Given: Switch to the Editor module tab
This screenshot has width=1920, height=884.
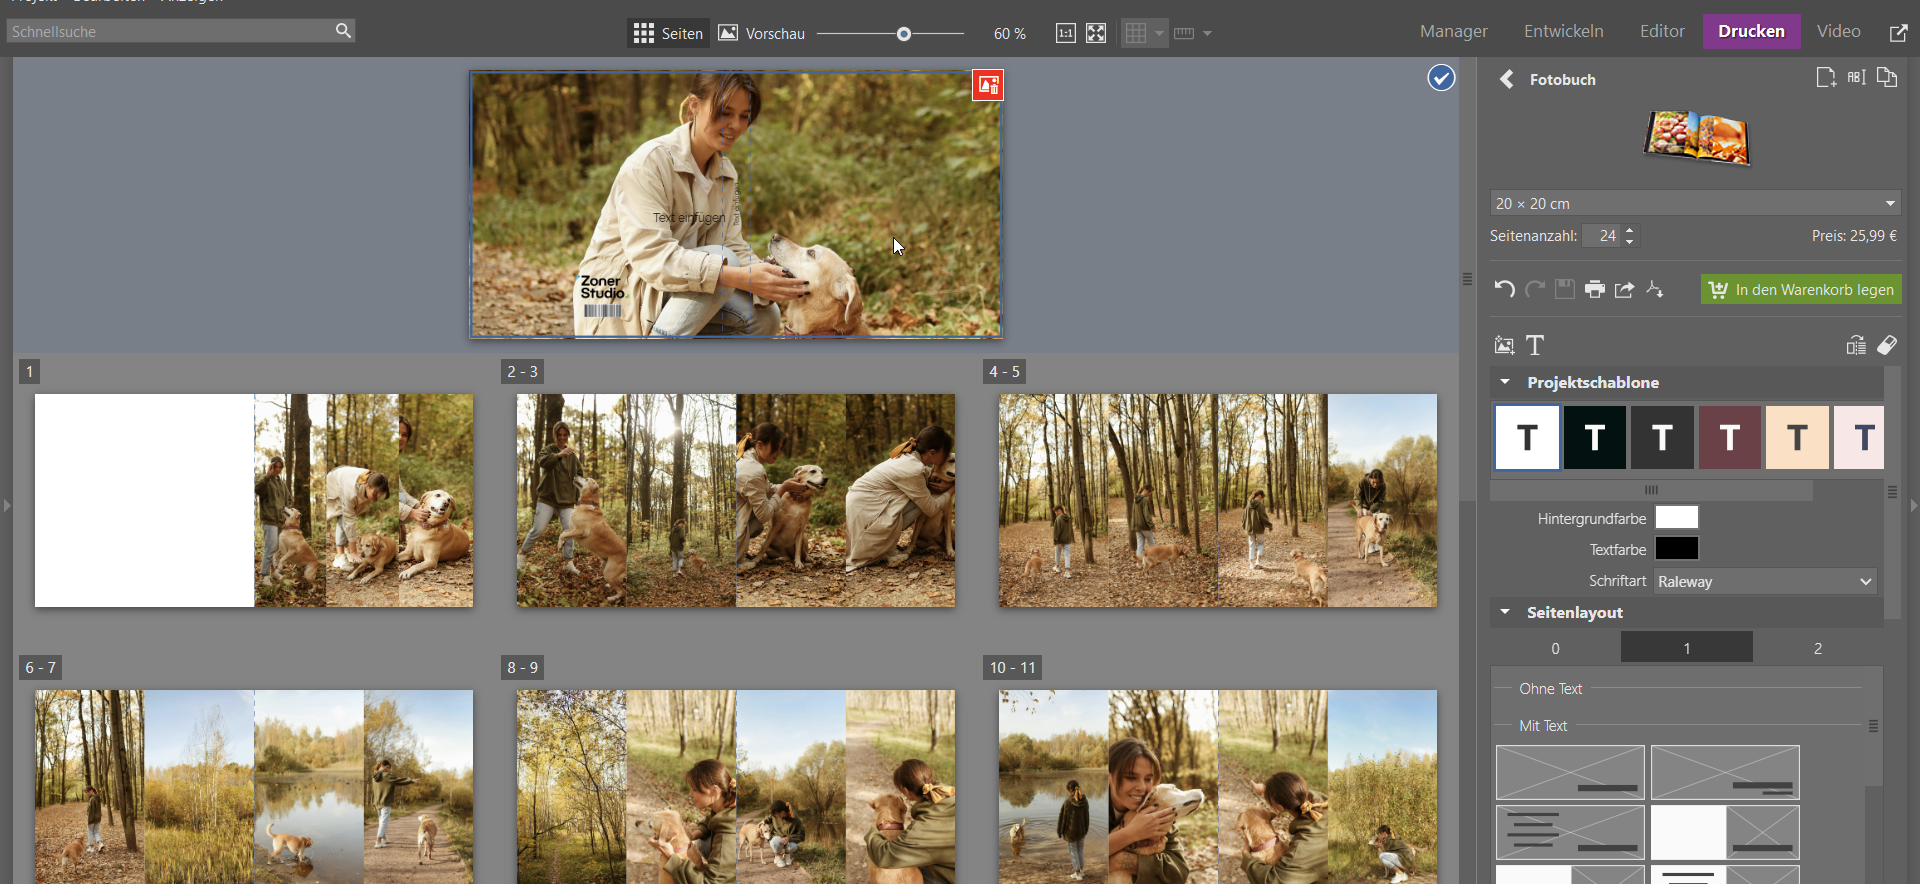Looking at the screenshot, I should [1662, 32].
